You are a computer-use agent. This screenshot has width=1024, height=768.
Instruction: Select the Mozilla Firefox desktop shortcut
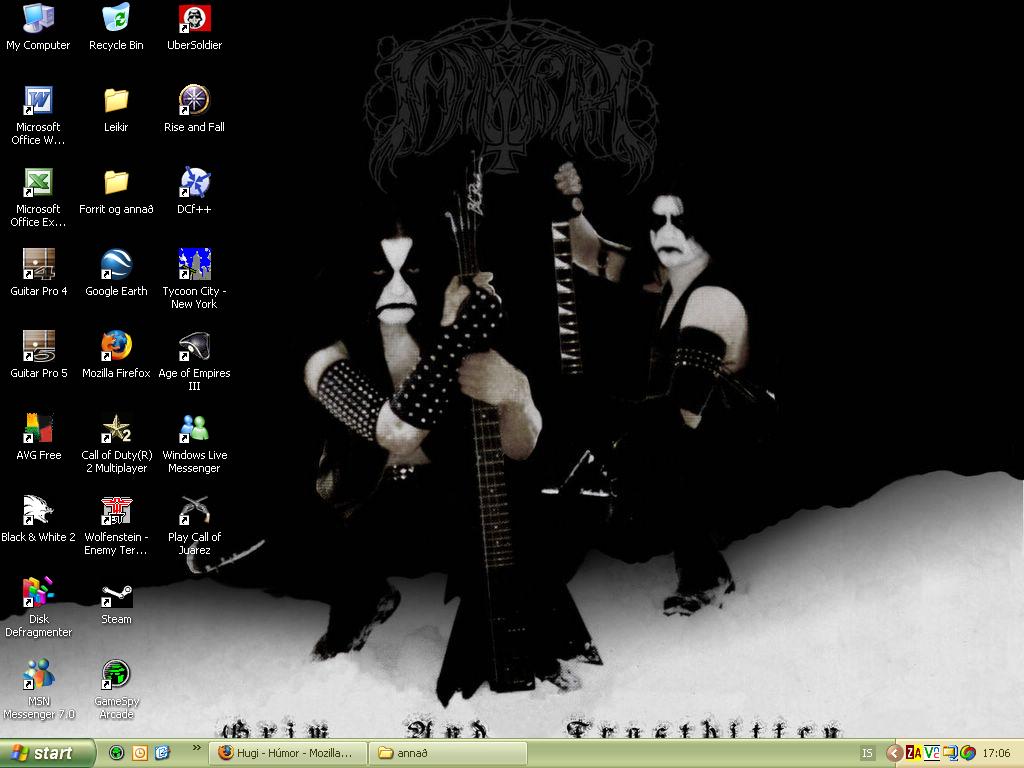116,356
